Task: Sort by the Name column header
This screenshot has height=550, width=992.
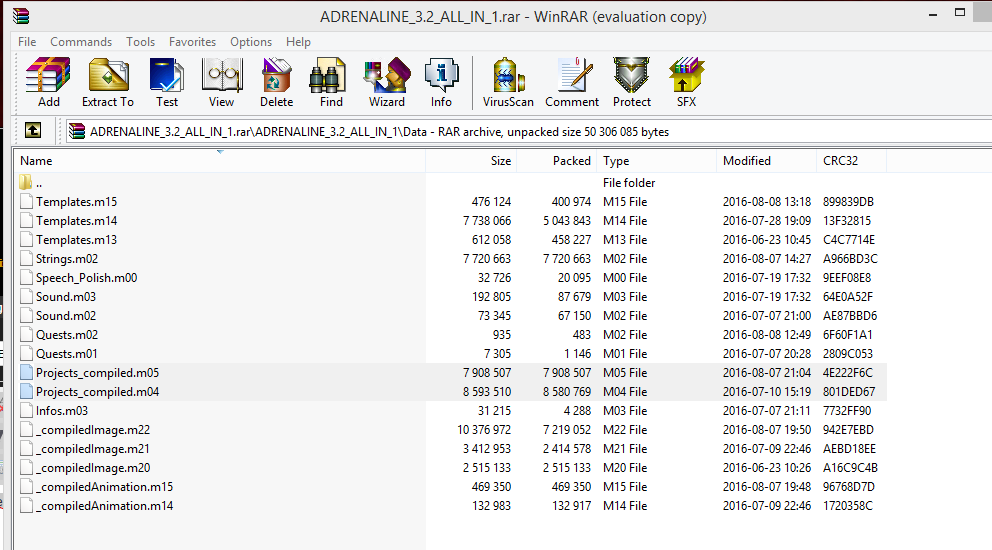Action: [220, 161]
